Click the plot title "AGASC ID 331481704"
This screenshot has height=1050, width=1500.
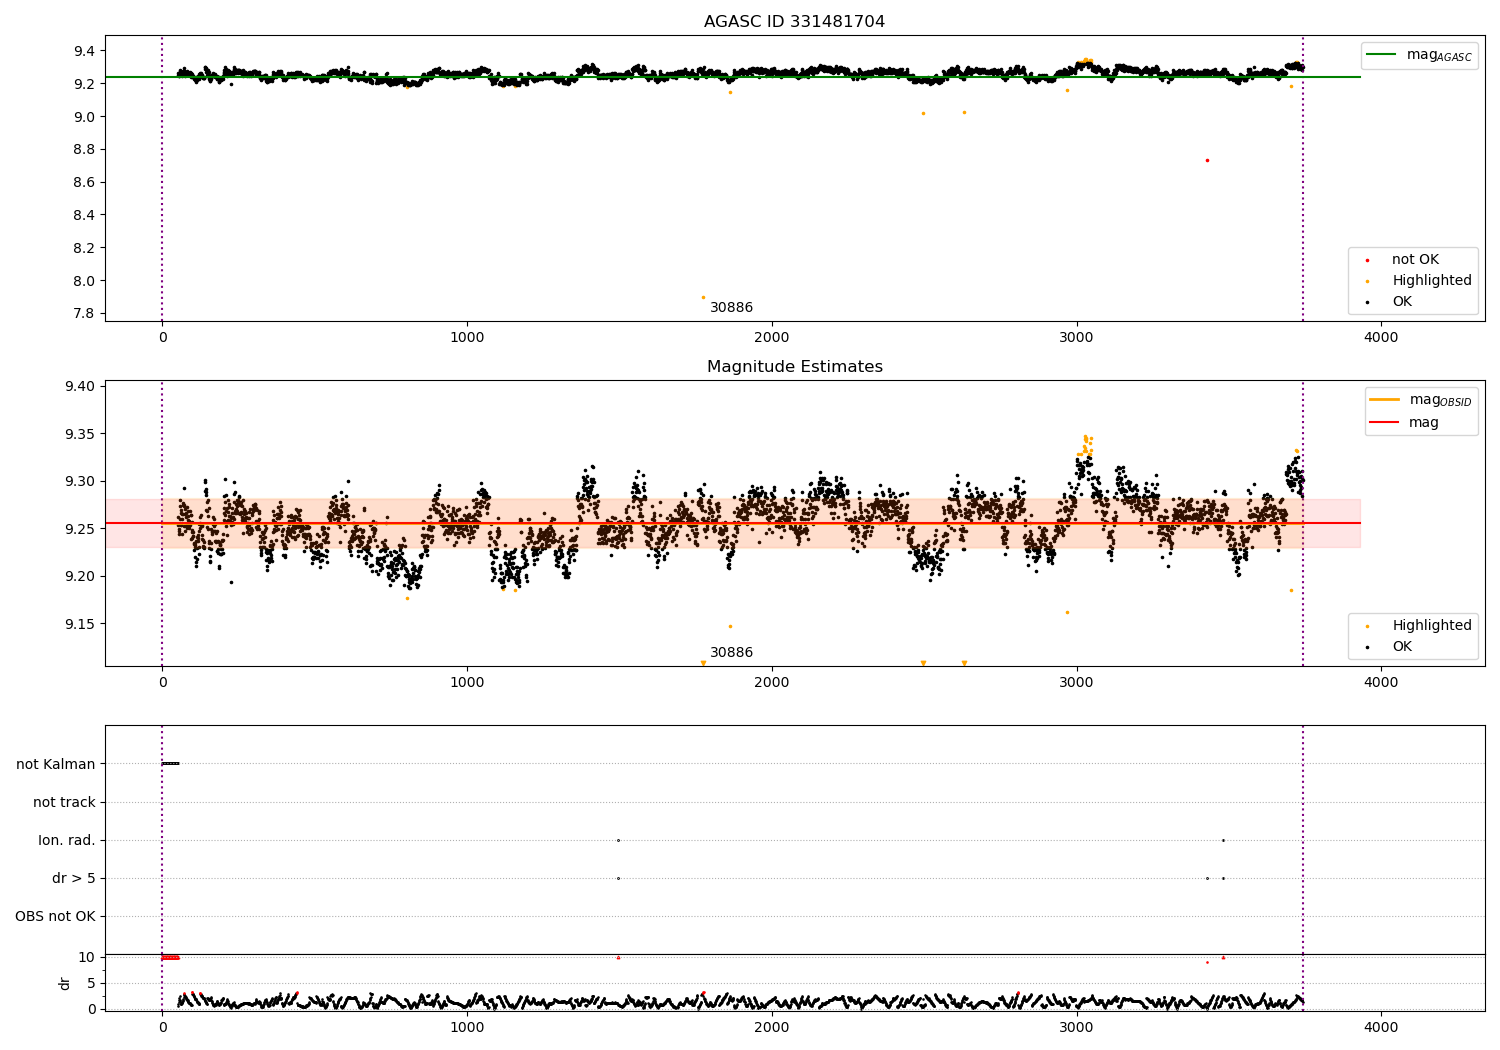794,22
